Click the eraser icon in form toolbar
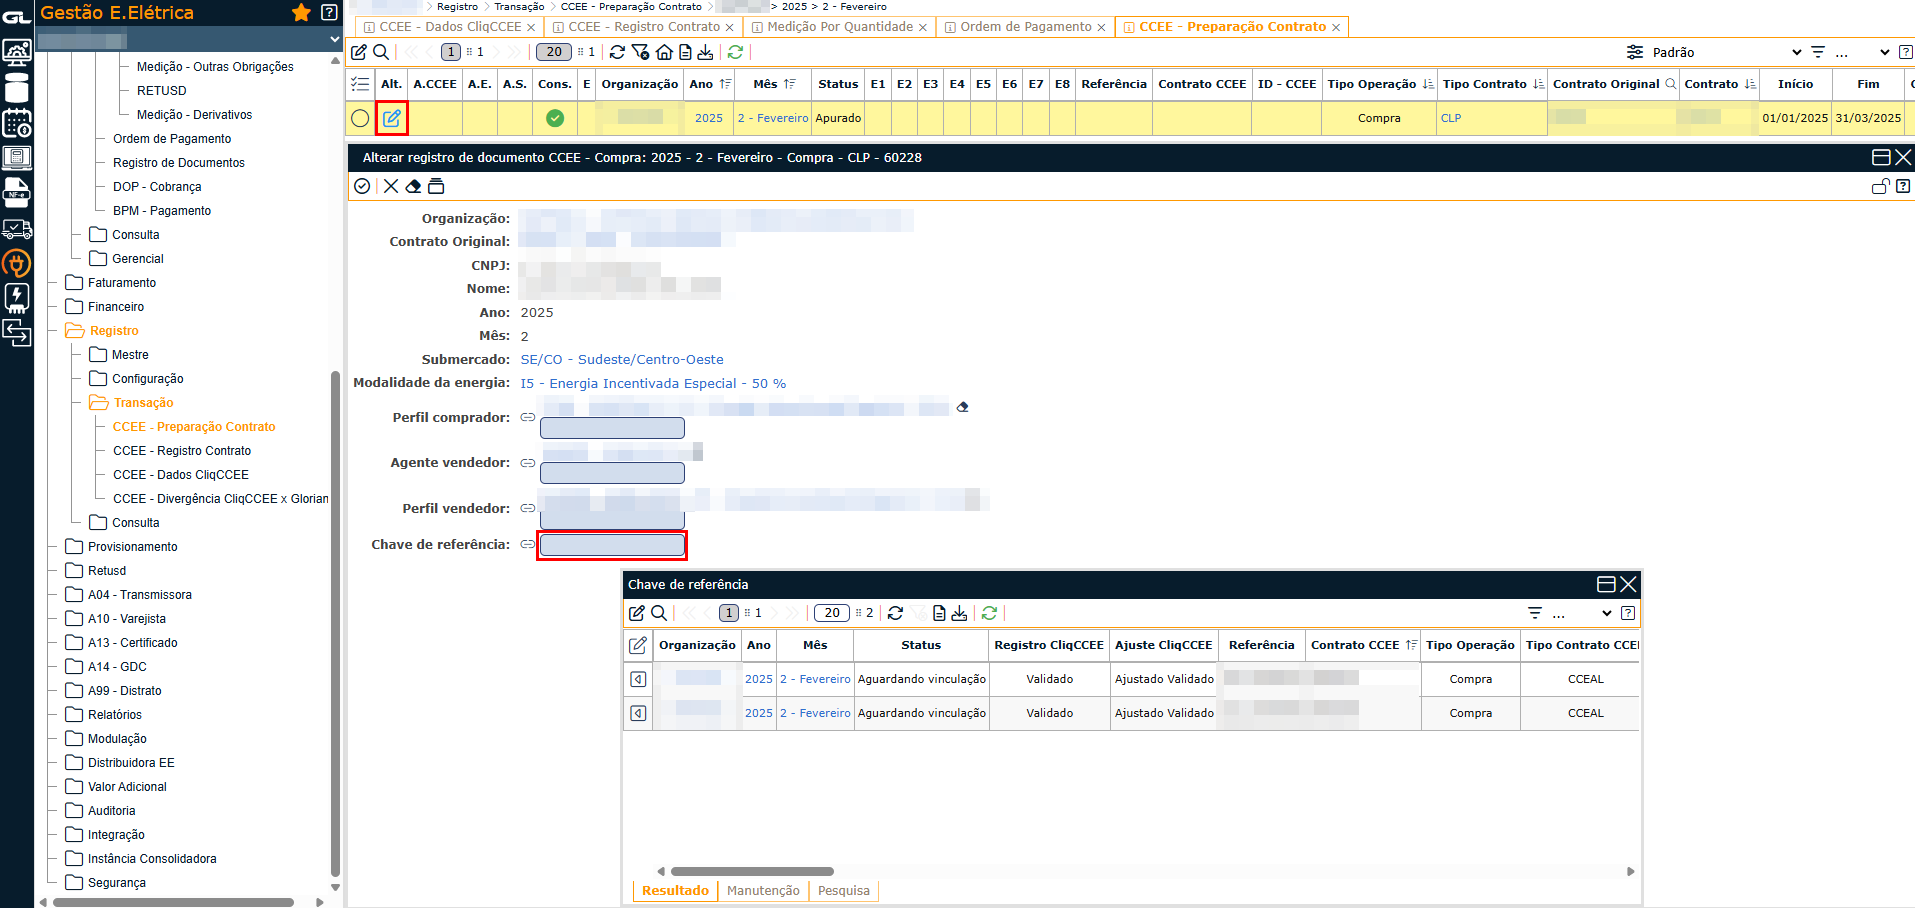 click(413, 186)
